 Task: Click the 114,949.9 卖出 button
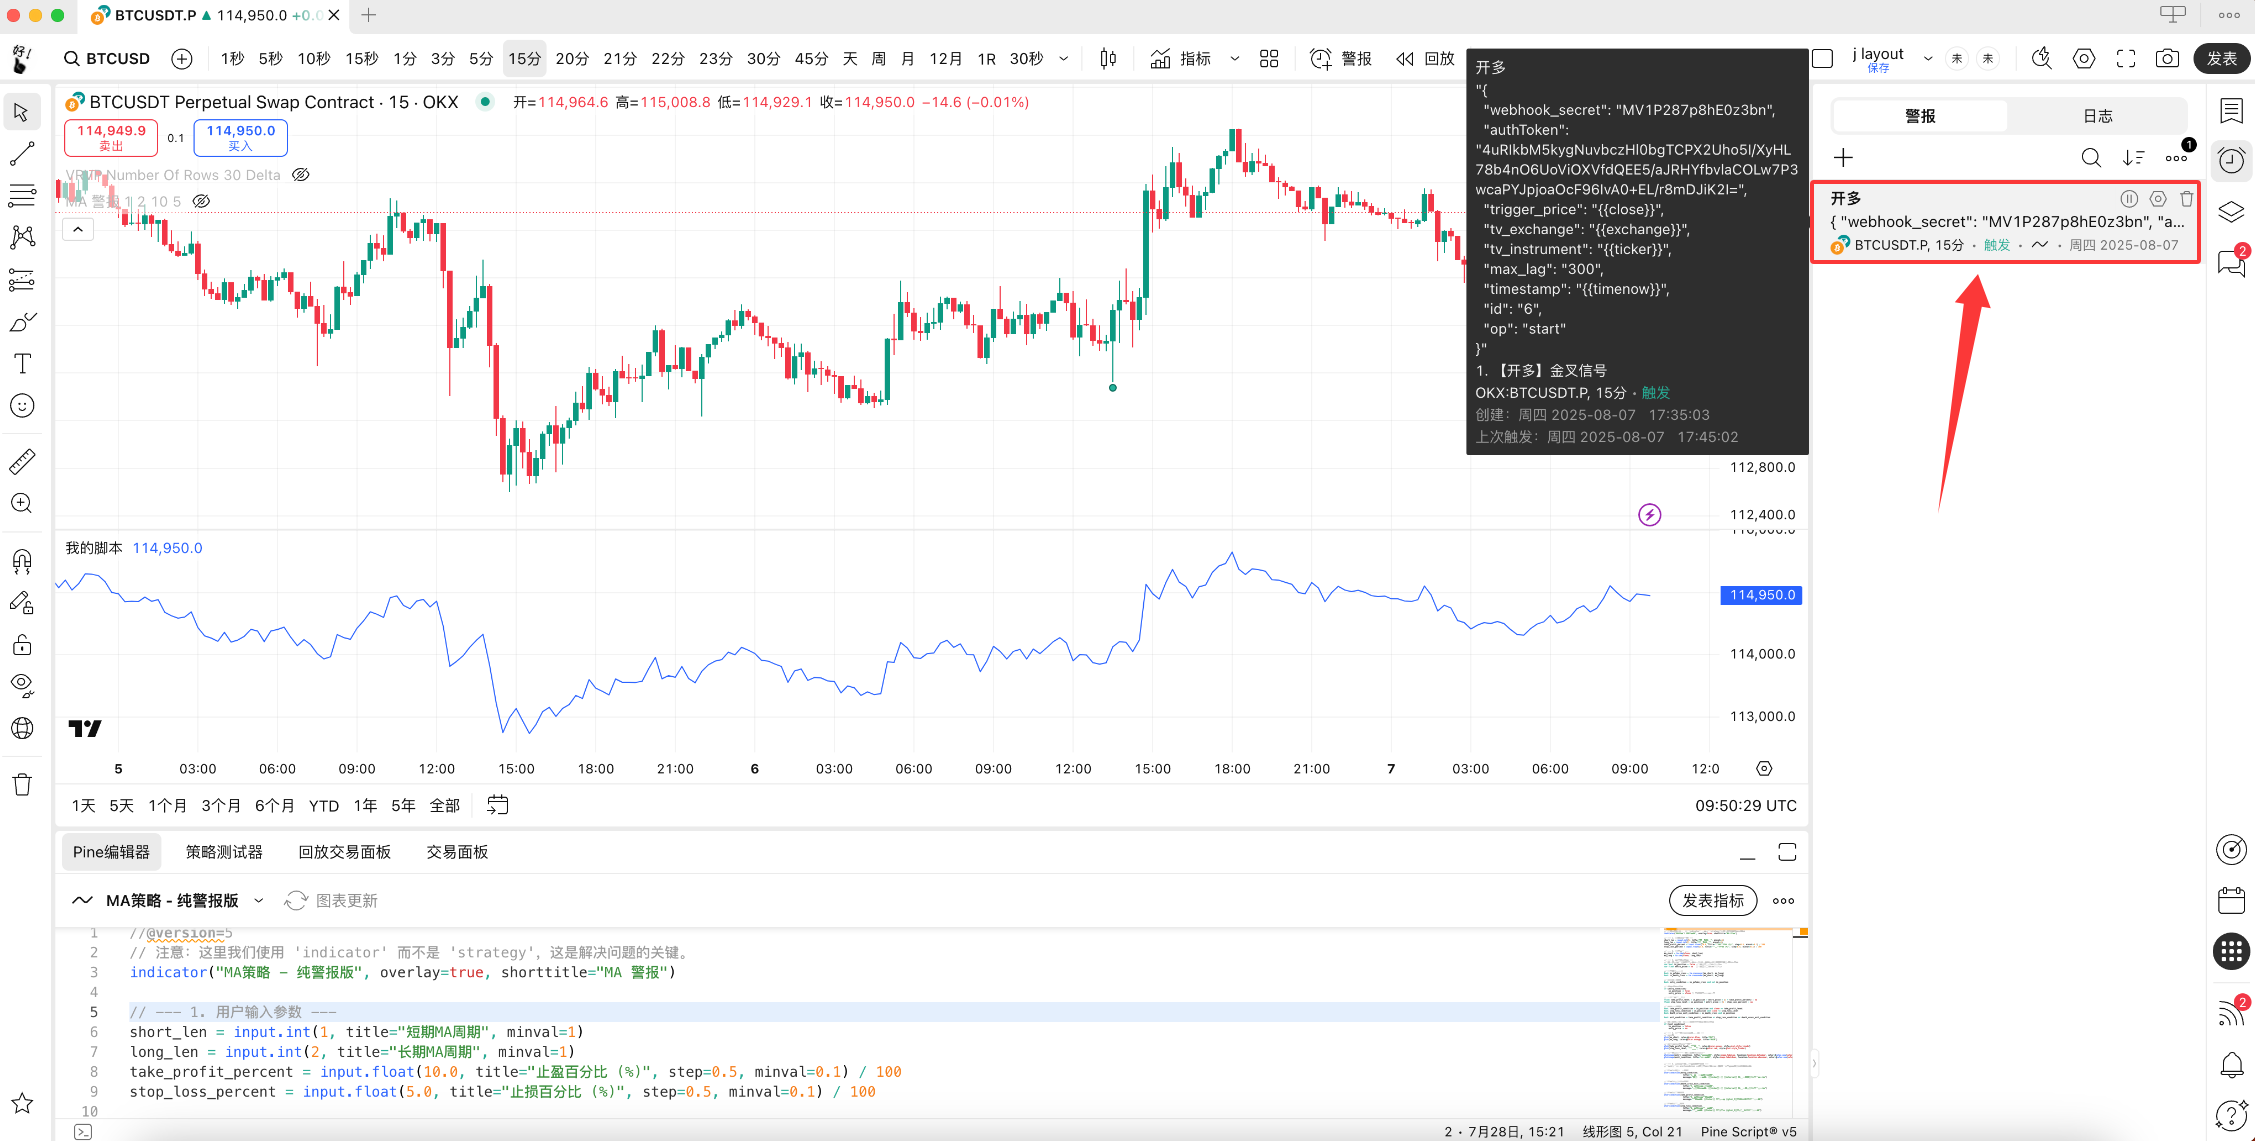point(111,138)
